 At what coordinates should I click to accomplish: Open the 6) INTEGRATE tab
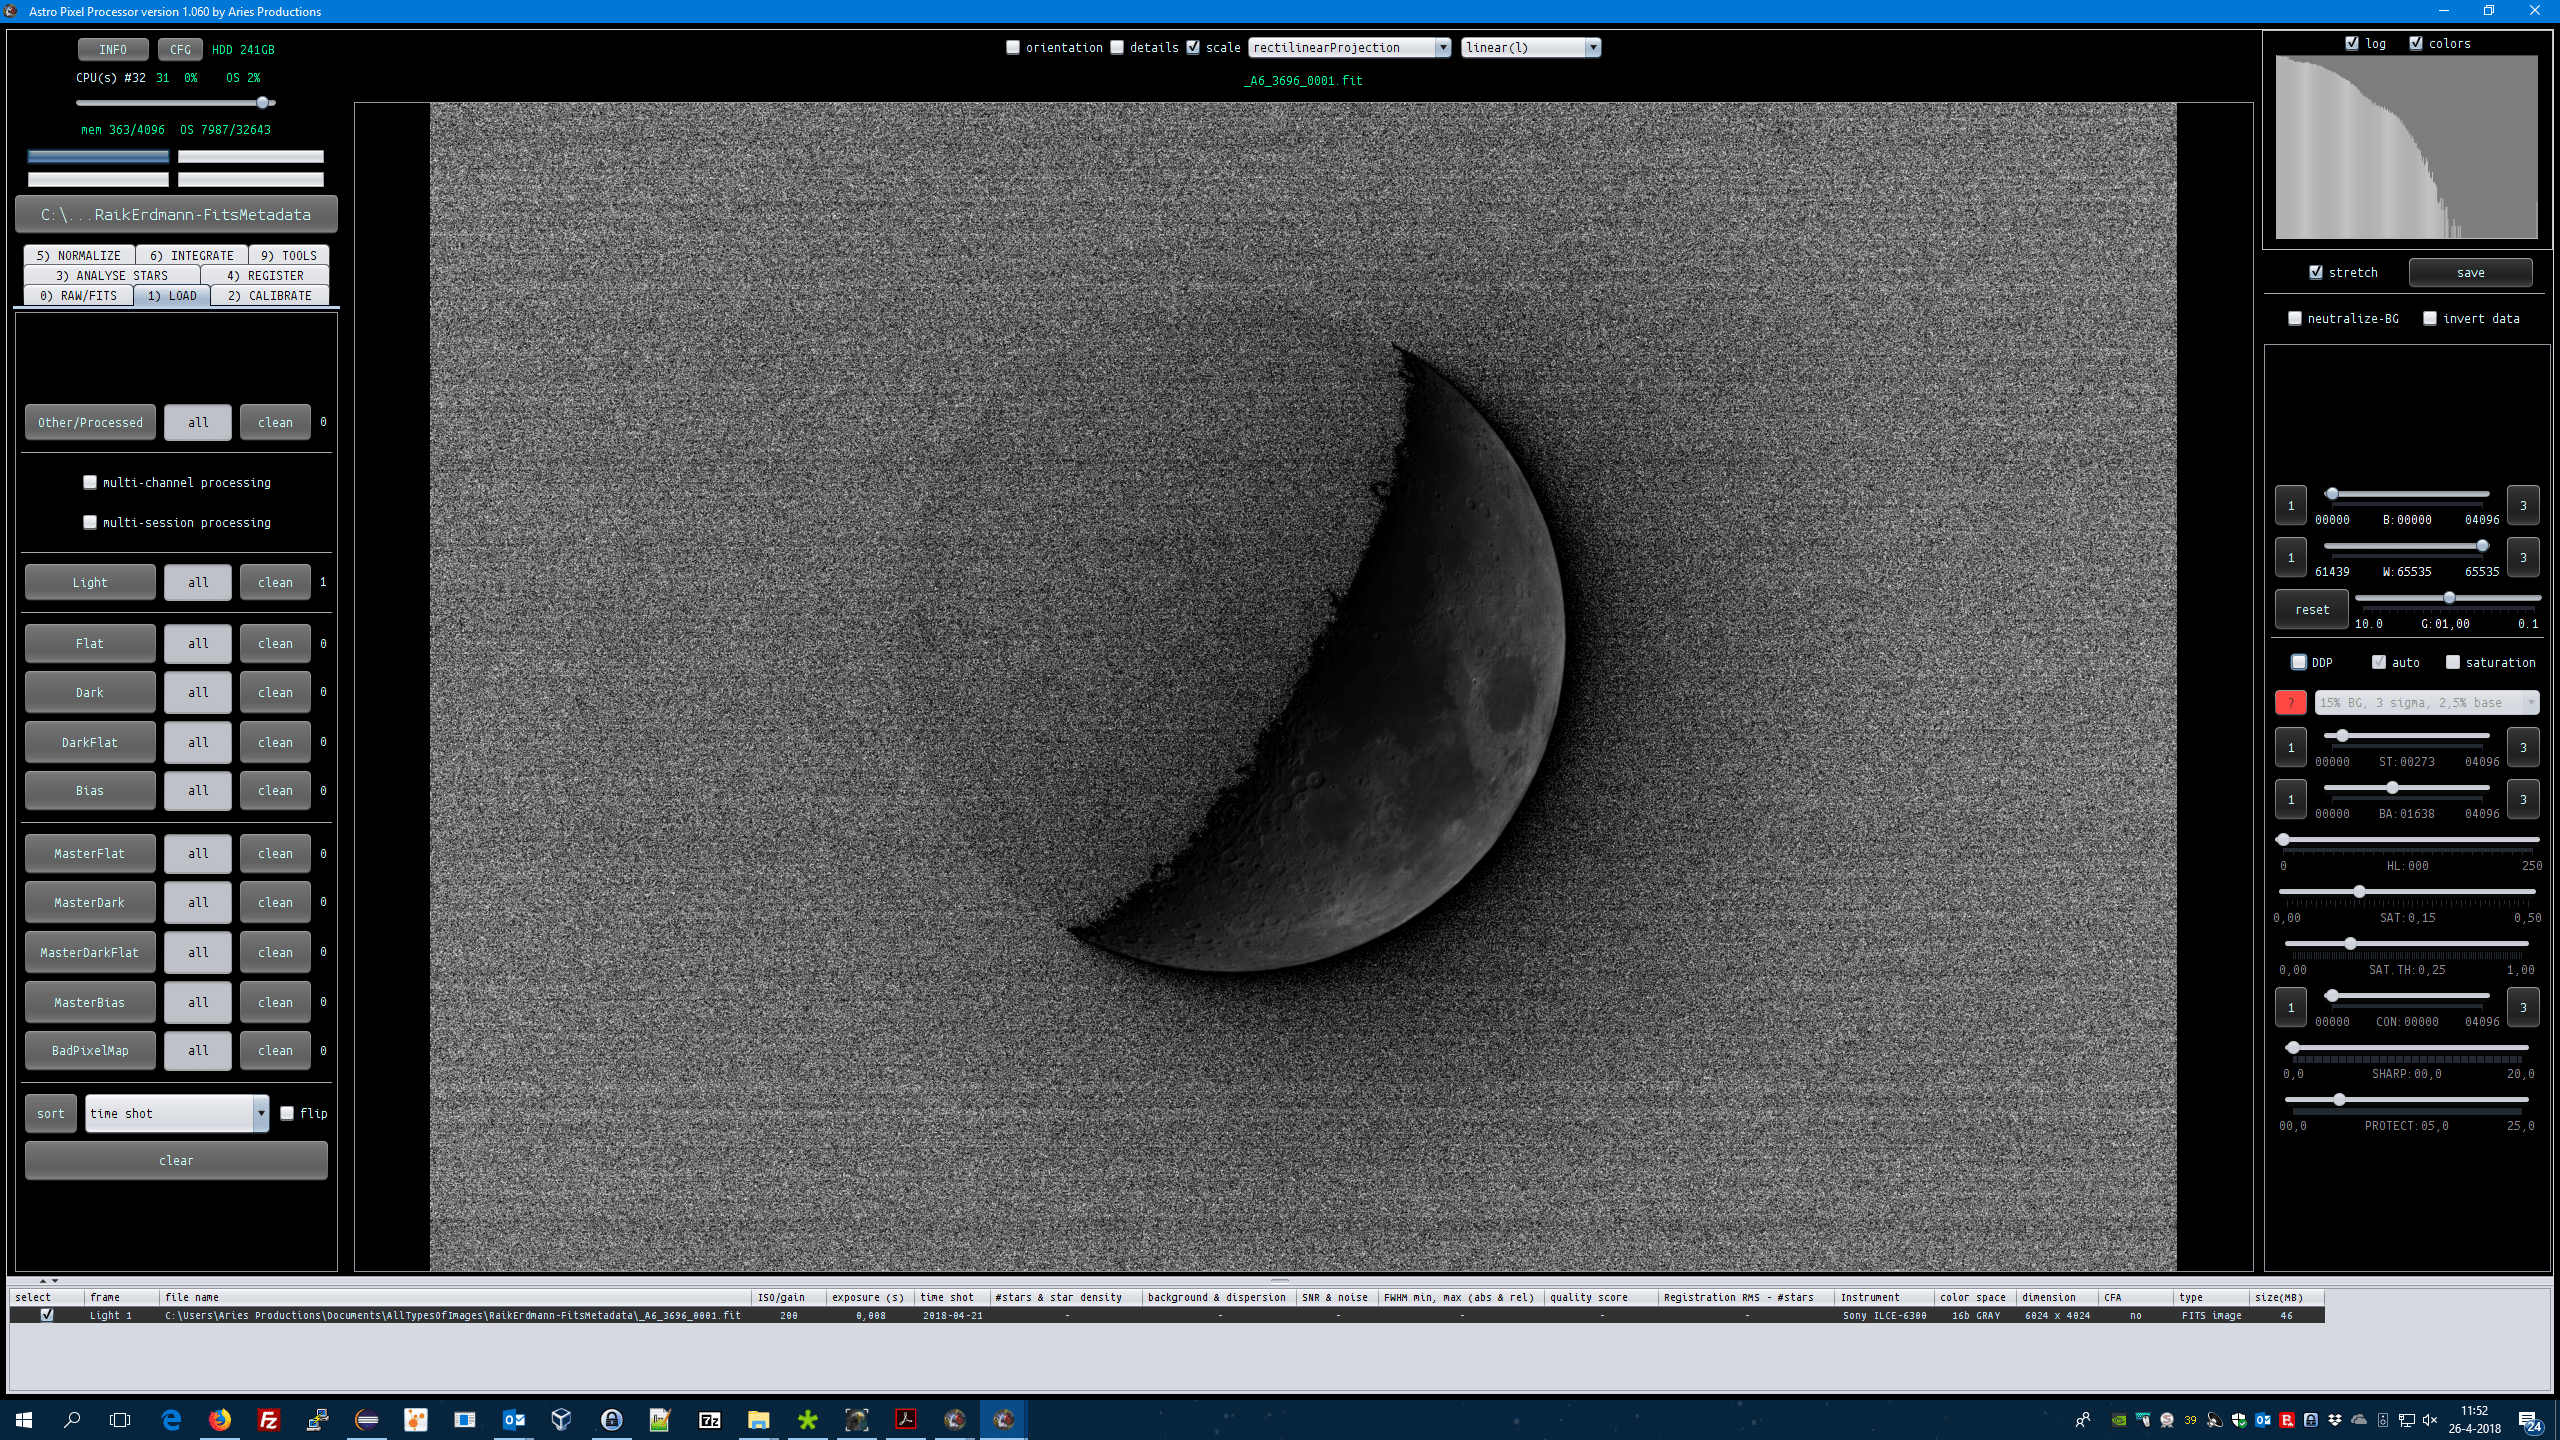click(191, 255)
